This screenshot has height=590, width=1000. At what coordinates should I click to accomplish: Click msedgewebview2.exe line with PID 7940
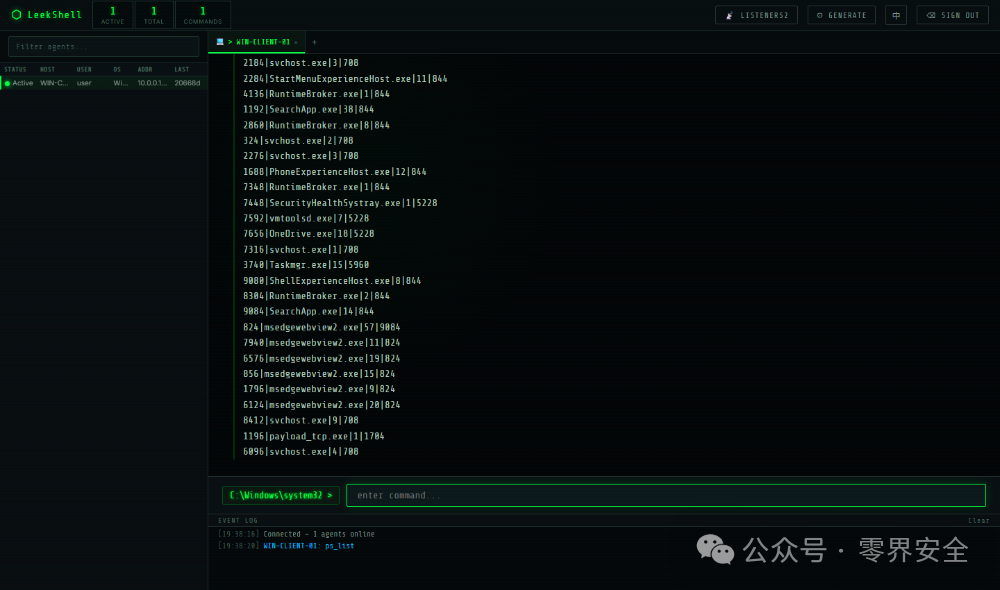coord(321,343)
